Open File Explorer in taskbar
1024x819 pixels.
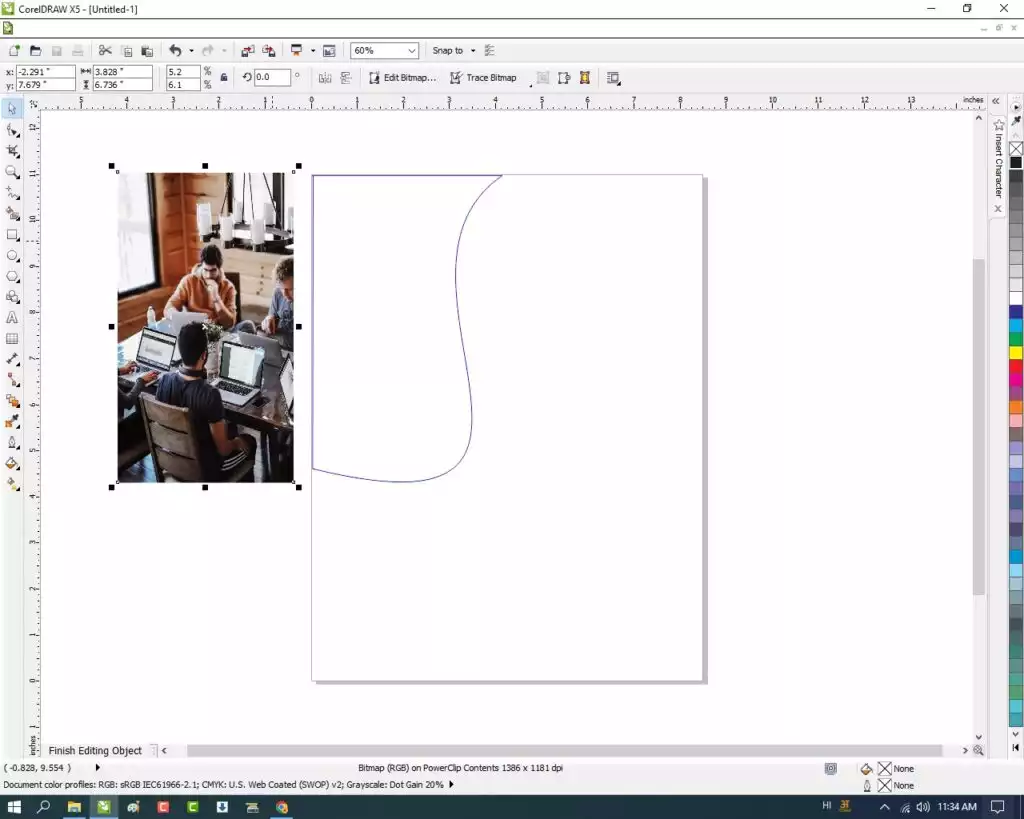click(74, 807)
